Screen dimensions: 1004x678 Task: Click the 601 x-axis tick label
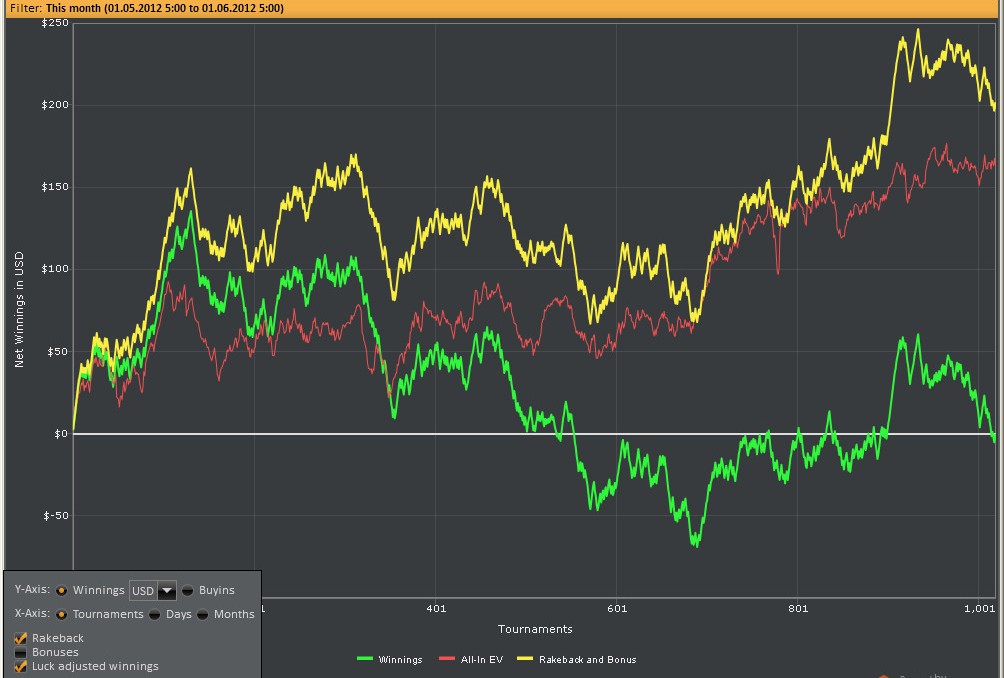click(x=617, y=608)
